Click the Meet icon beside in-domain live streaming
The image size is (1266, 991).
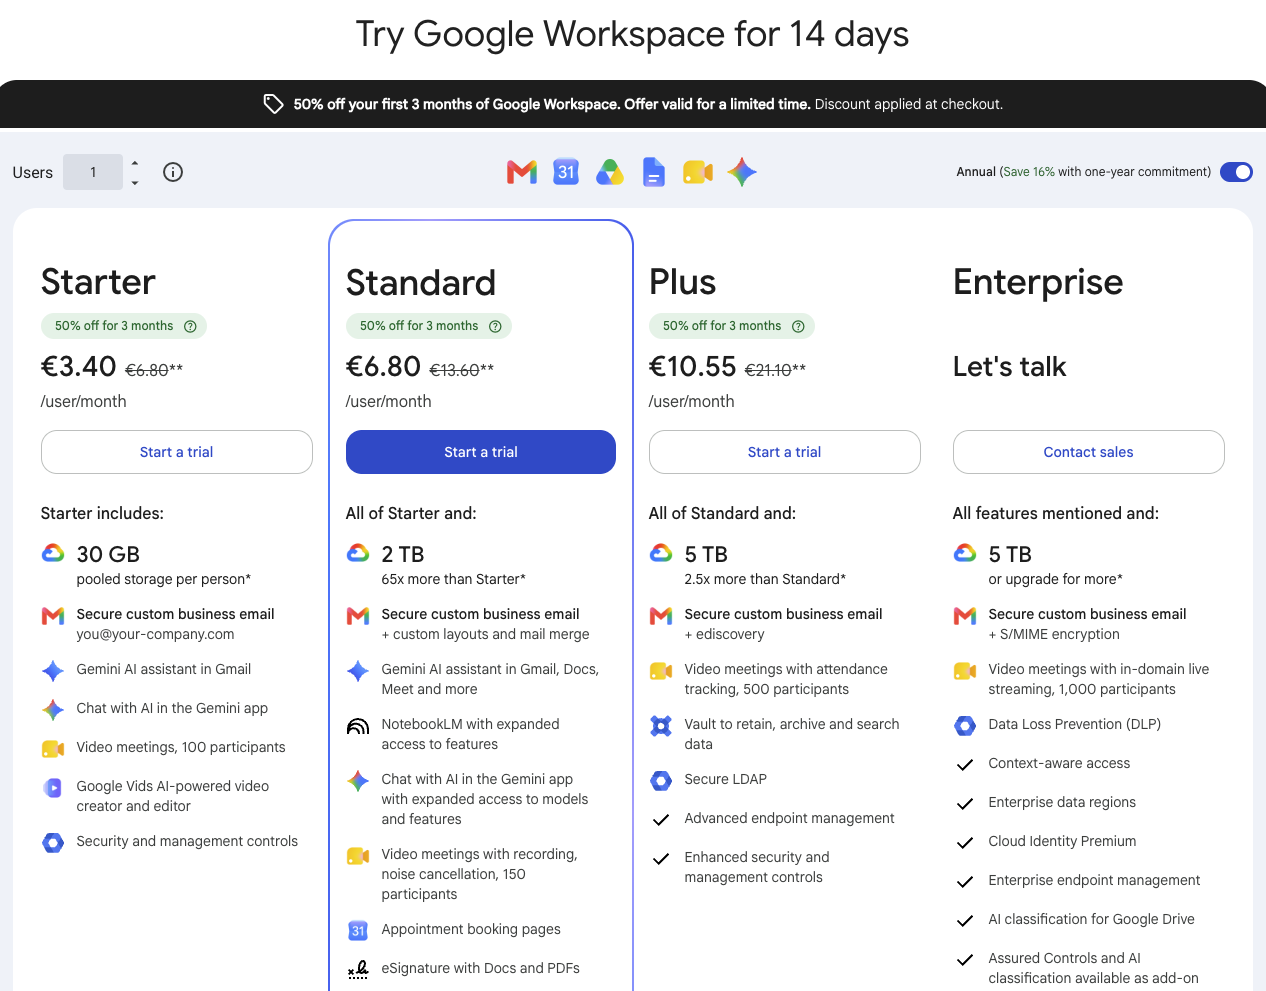point(965,671)
